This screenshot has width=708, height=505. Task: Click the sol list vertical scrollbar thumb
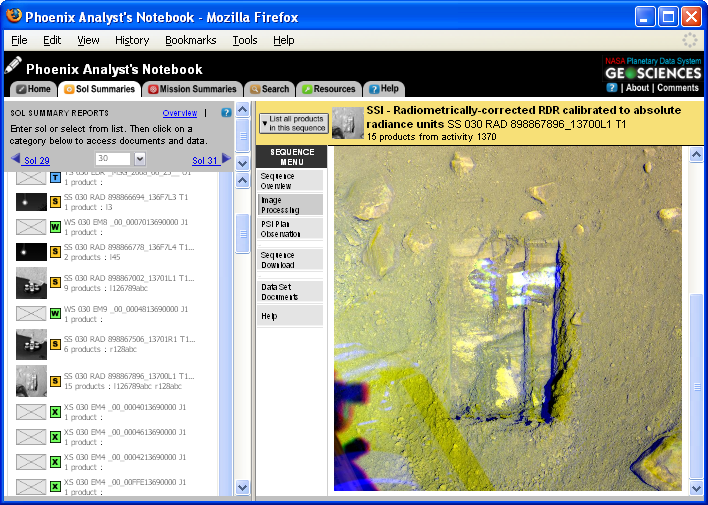(242, 232)
